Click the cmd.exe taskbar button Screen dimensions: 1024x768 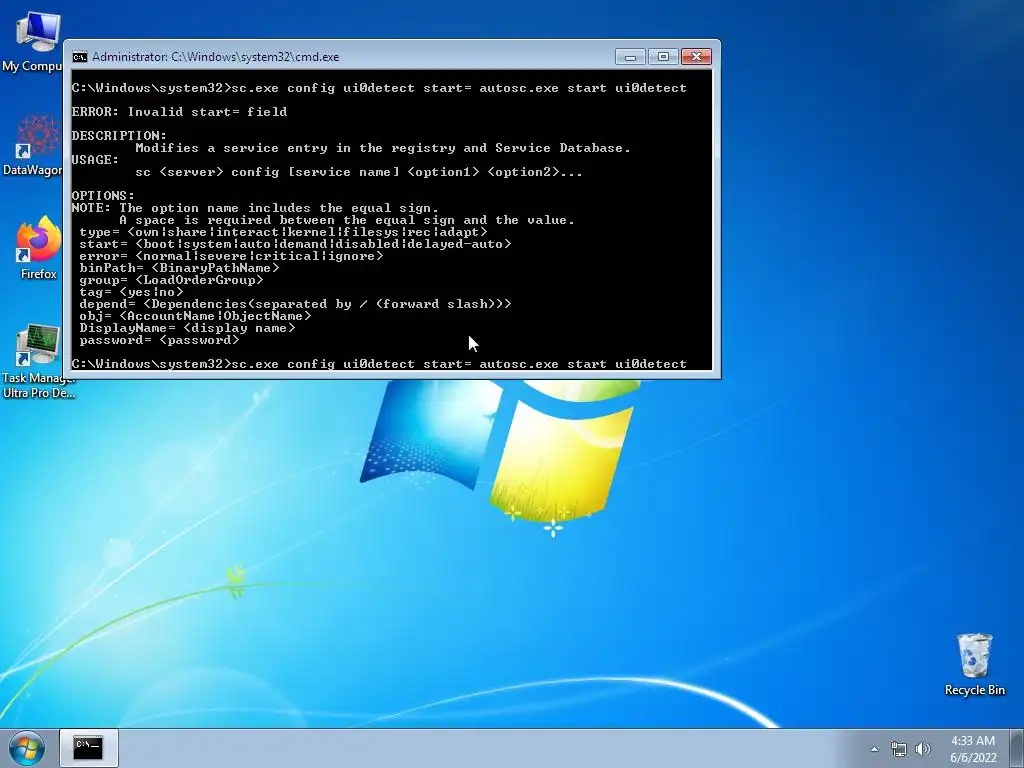[x=89, y=748]
